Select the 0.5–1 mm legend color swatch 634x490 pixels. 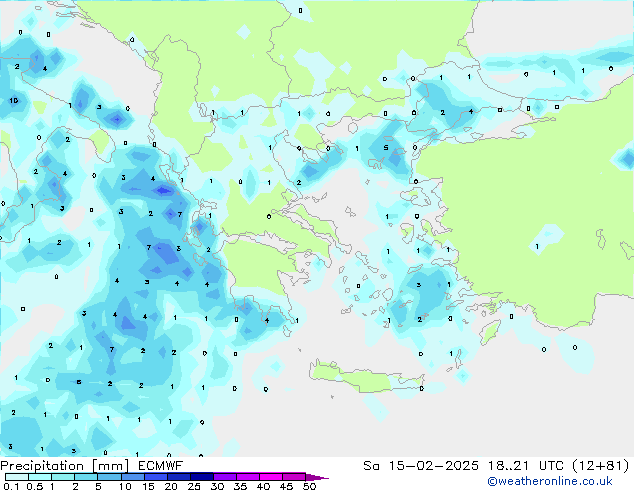(x=40, y=477)
